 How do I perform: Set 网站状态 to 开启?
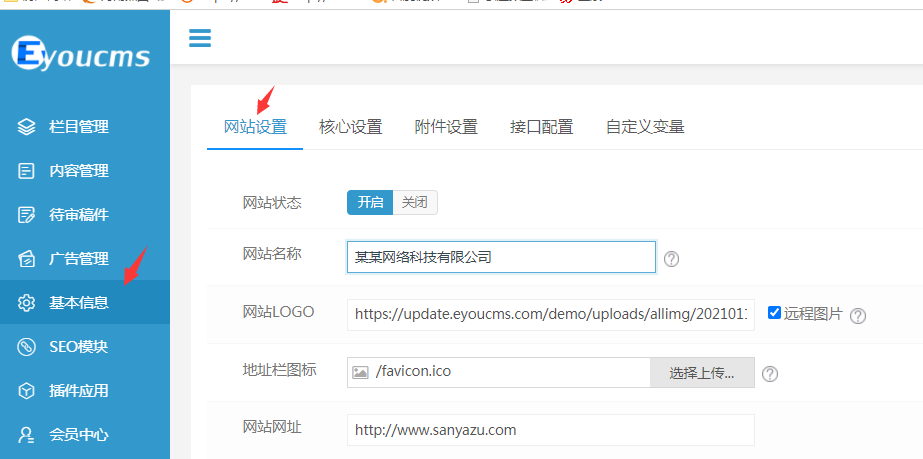(x=370, y=202)
